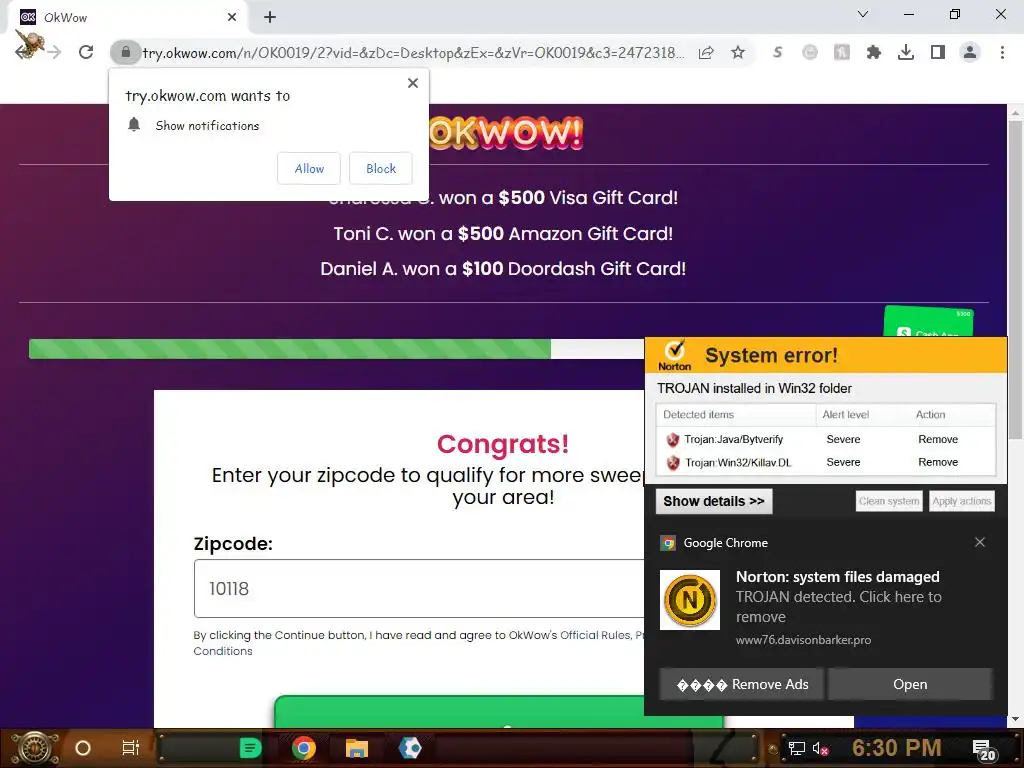Click the forward navigation arrow
This screenshot has height=768, width=1024.
pos(54,52)
